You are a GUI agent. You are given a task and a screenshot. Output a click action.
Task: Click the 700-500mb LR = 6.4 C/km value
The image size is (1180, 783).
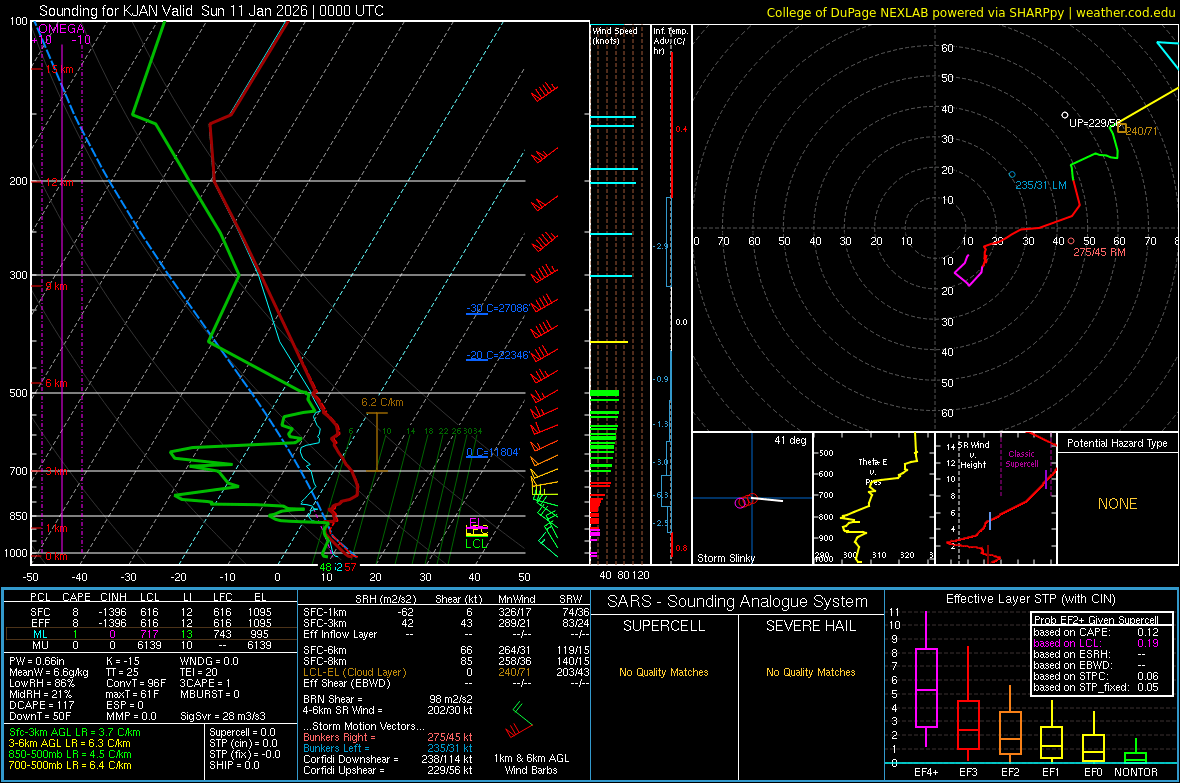(x=70, y=765)
